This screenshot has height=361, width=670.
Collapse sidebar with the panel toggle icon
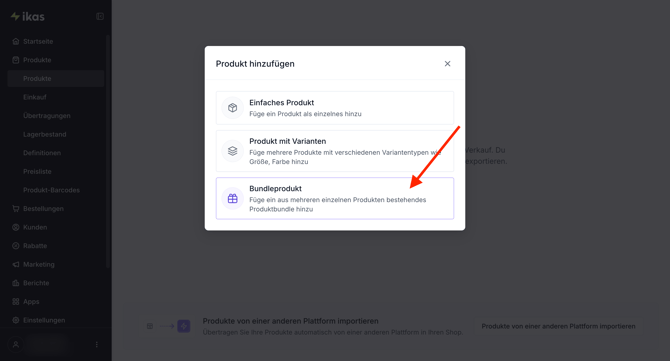100,16
